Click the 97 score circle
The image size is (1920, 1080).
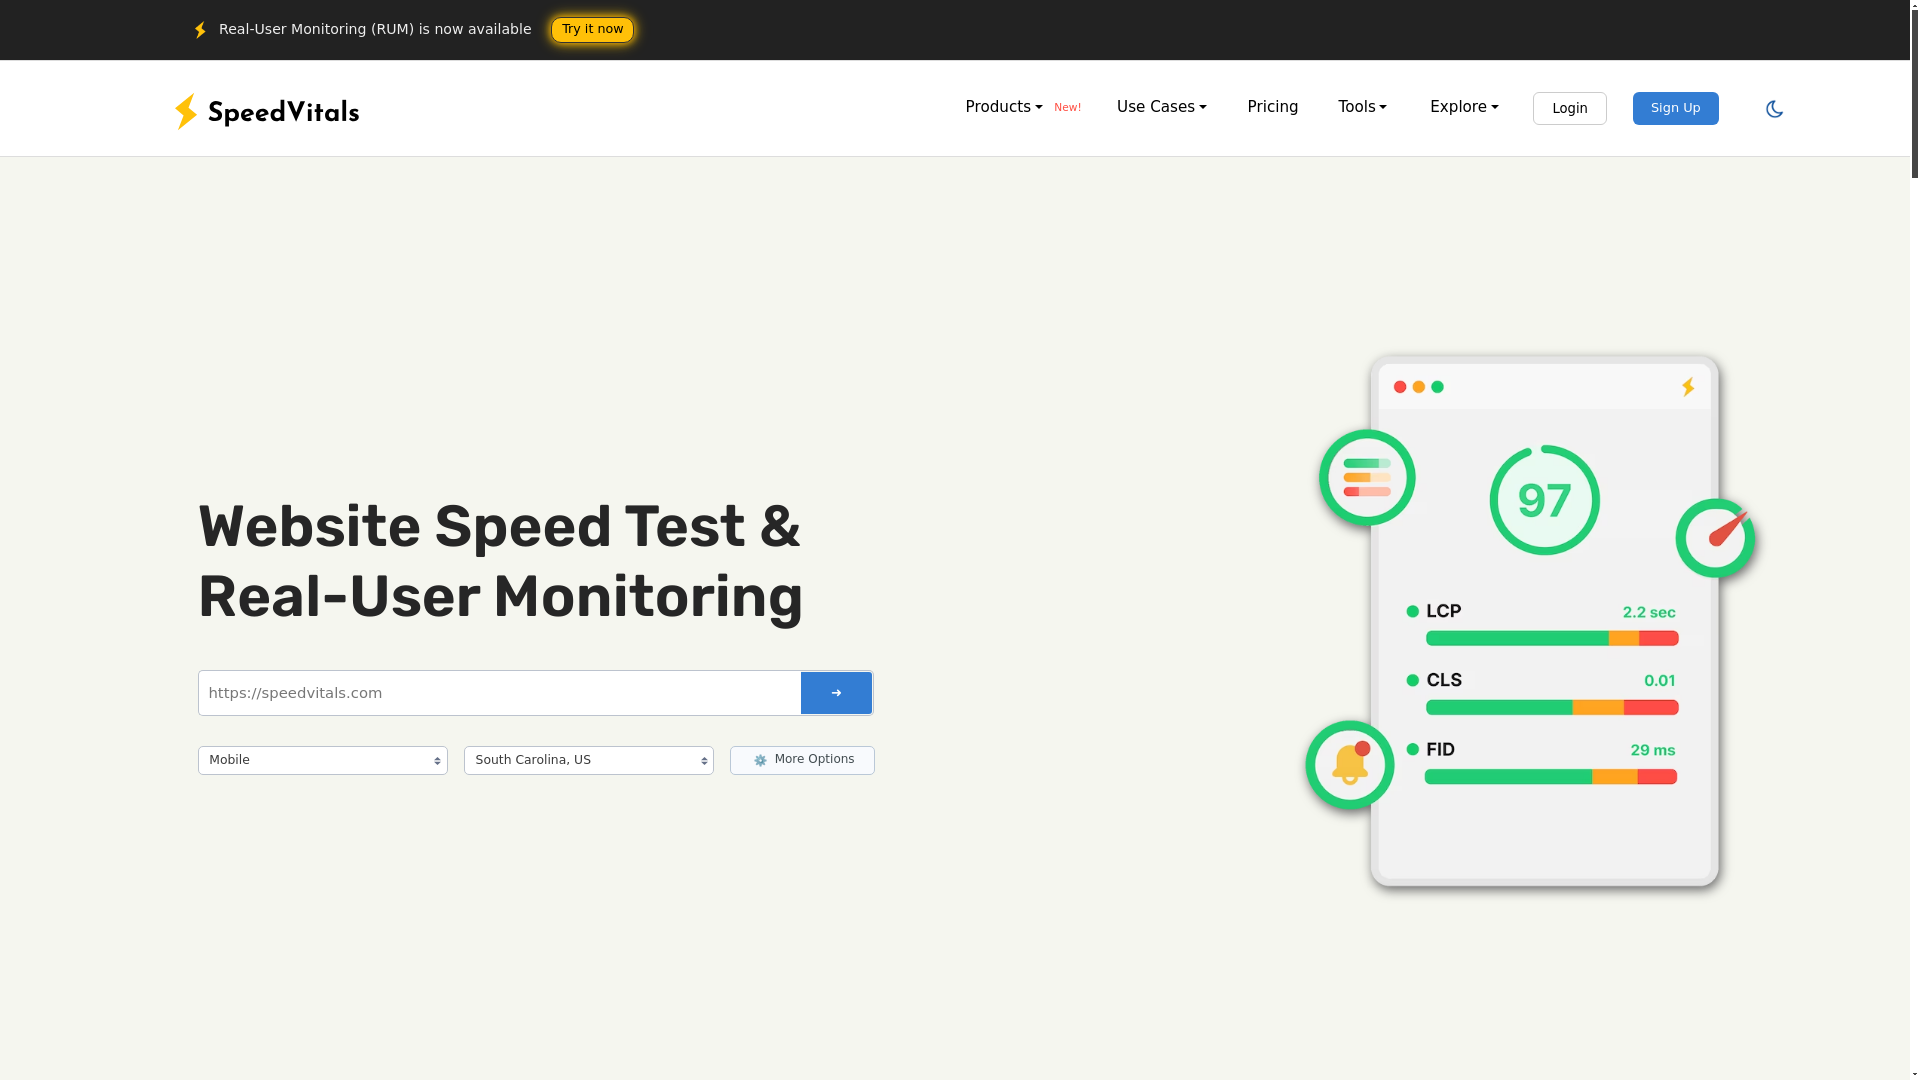coord(1544,500)
